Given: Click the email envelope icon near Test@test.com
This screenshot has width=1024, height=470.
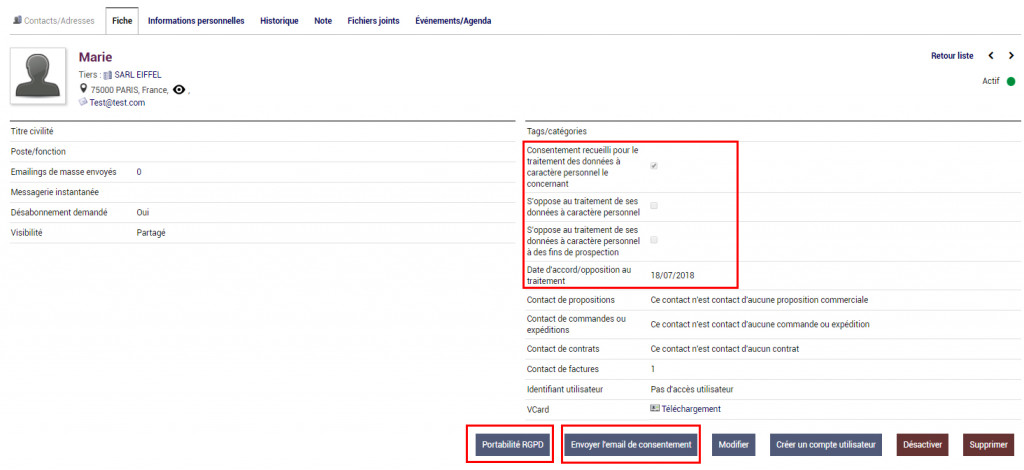Looking at the screenshot, I should coord(83,102).
